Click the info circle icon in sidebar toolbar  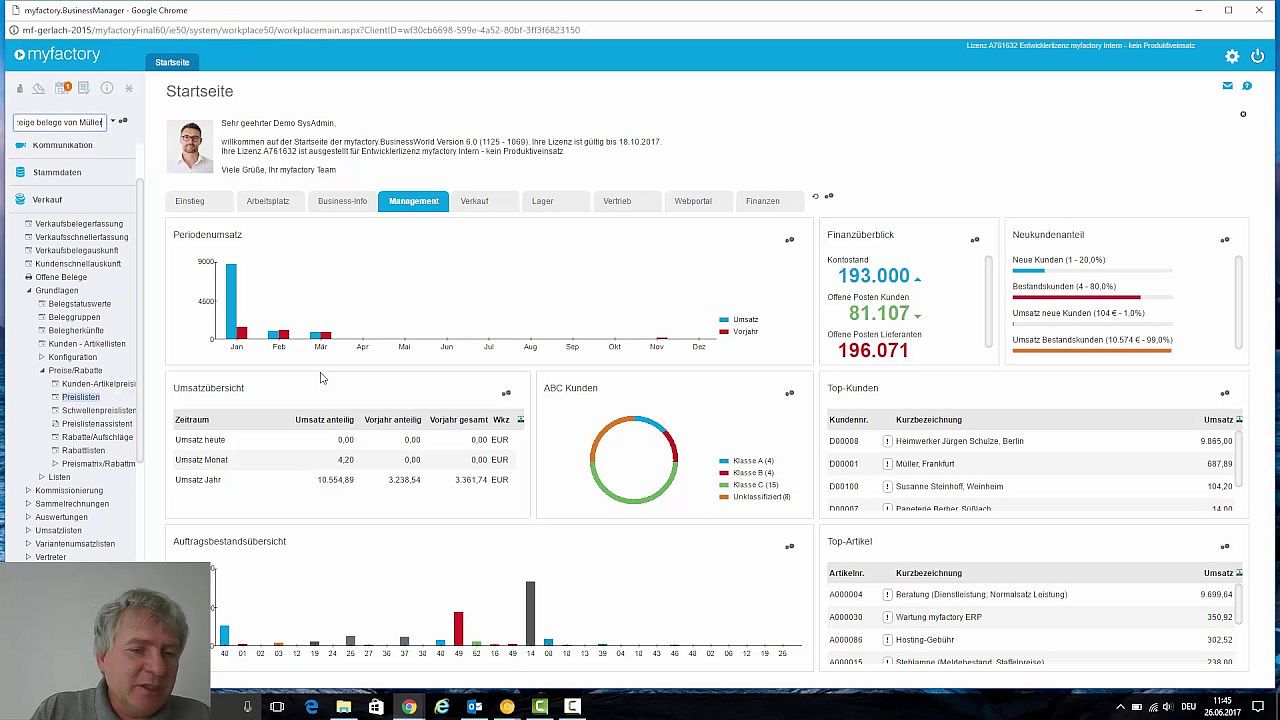[x=107, y=88]
